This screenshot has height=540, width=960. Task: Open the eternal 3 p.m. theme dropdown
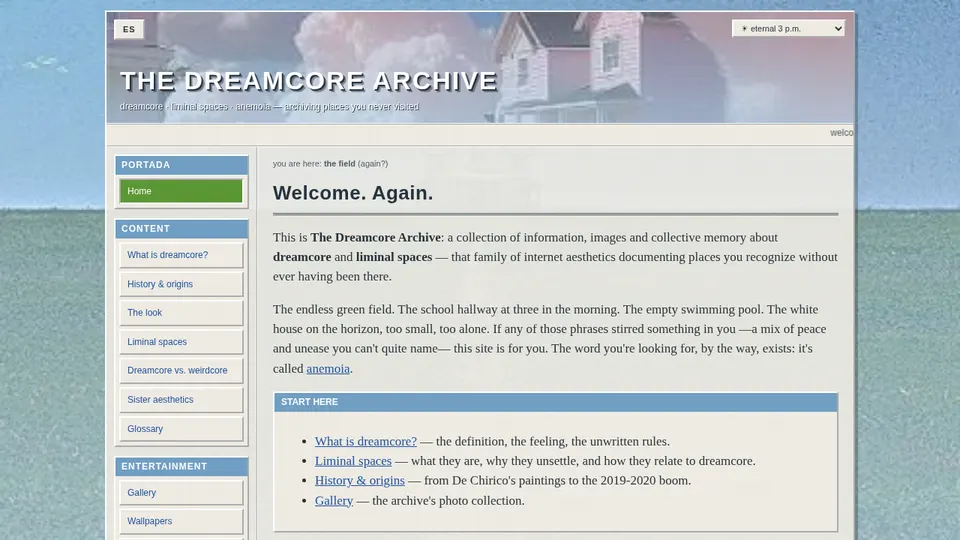pos(788,28)
